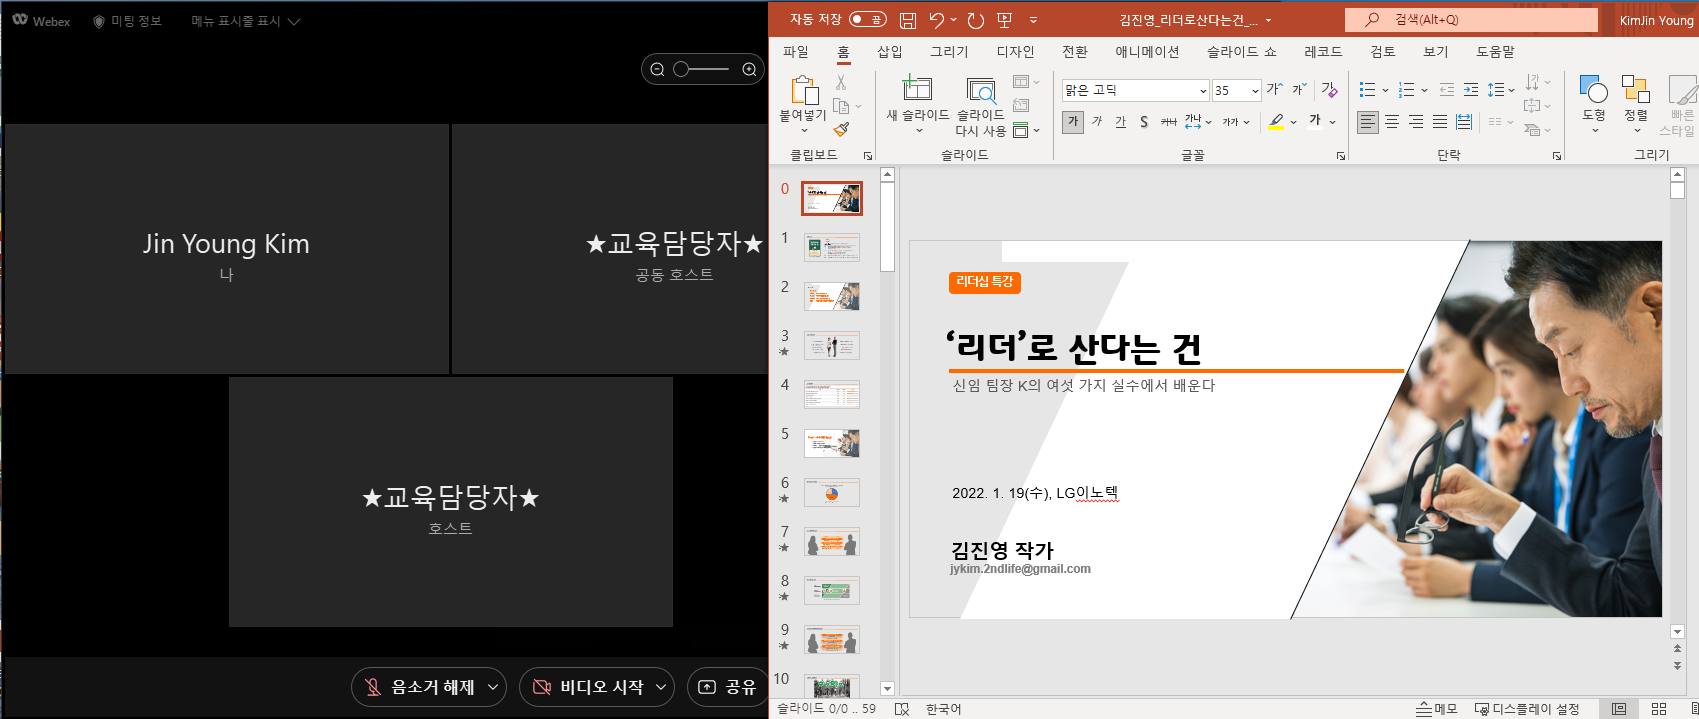Click the Paste (붙여넣기) clipboard icon
The height and width of the screenshot is (719, 1699).
click(x=804, y=90)
